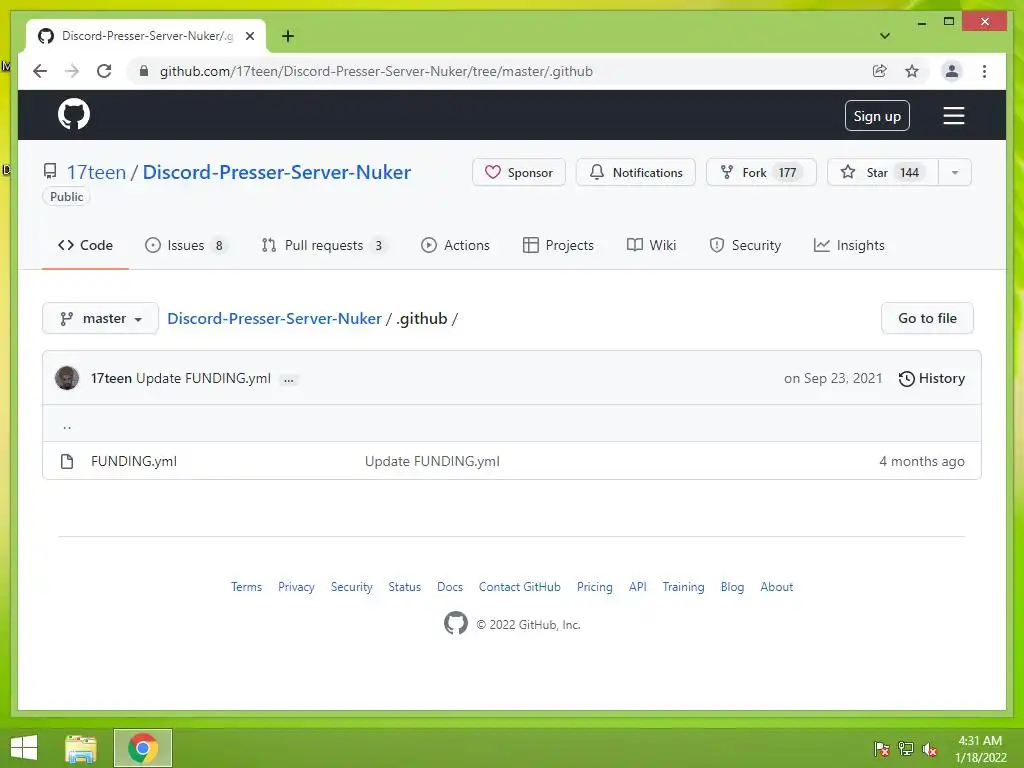
Task: Open the Pull requests tab
Action: pyautogui.click(x=324, y=246)
